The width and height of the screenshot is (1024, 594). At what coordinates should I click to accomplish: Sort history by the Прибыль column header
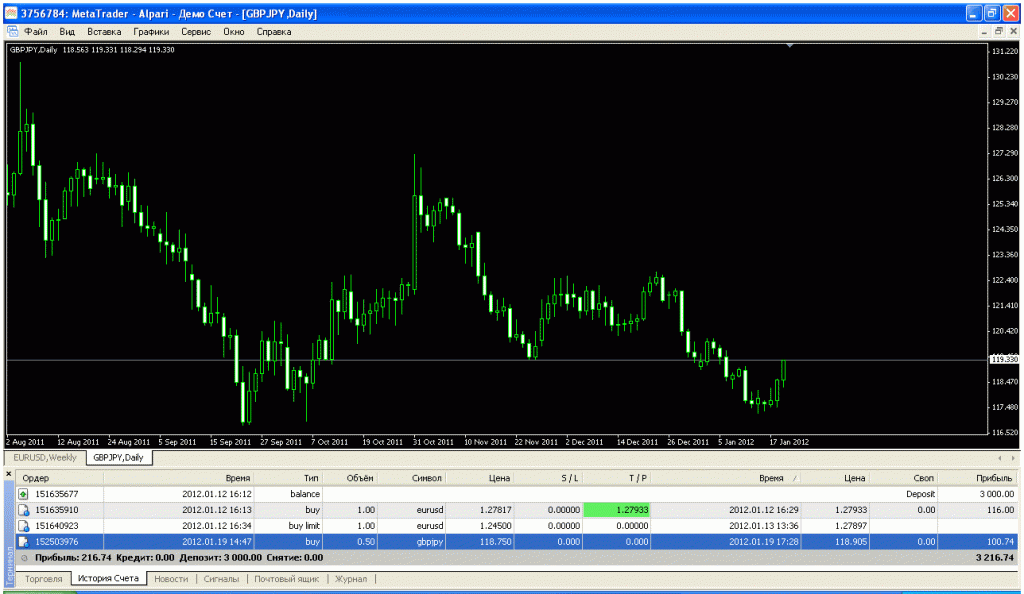(995, 478)
